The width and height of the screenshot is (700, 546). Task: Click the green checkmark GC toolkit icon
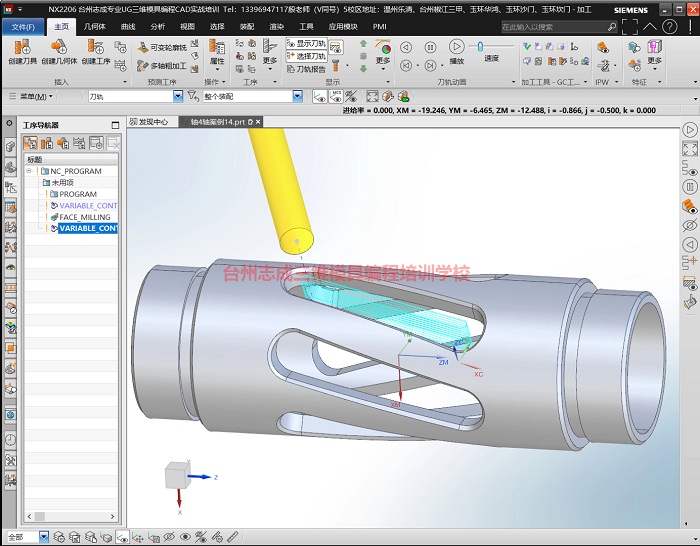coord(527,46)
